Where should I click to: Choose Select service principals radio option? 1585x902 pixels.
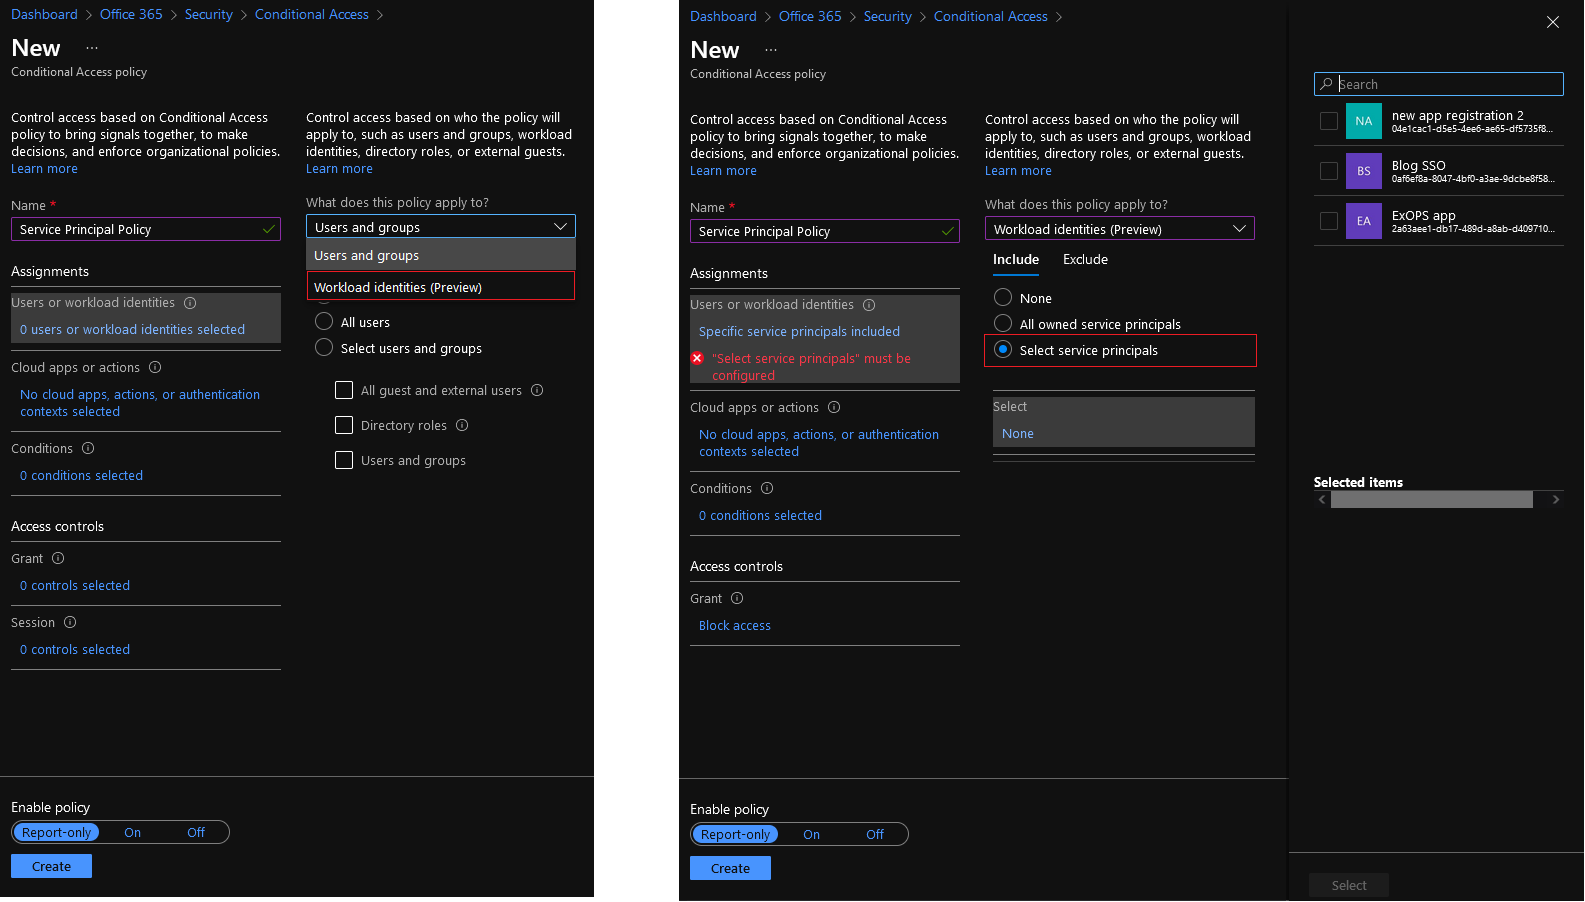(1003, 350)
